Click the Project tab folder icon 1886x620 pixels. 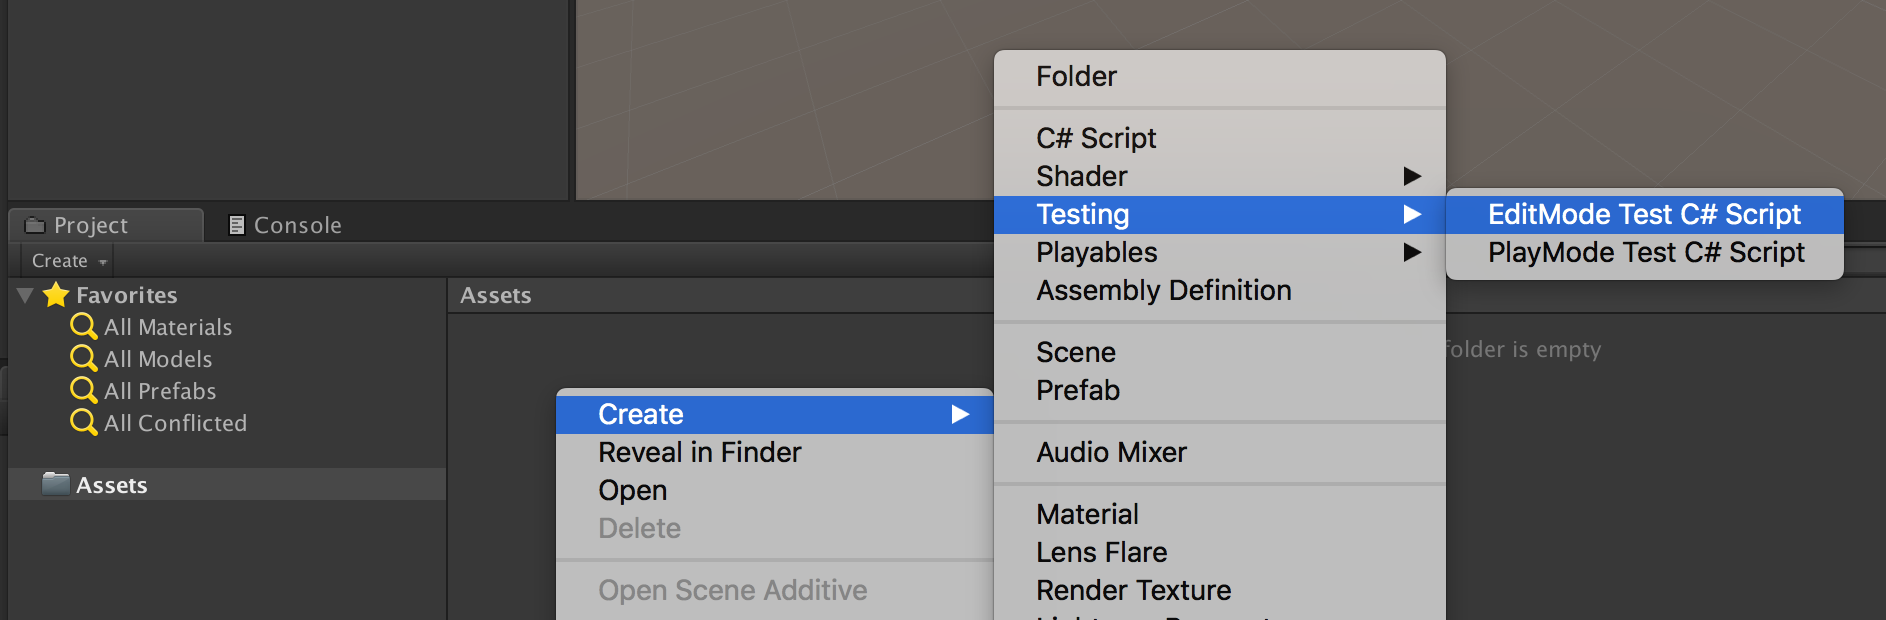coord(36,225)
